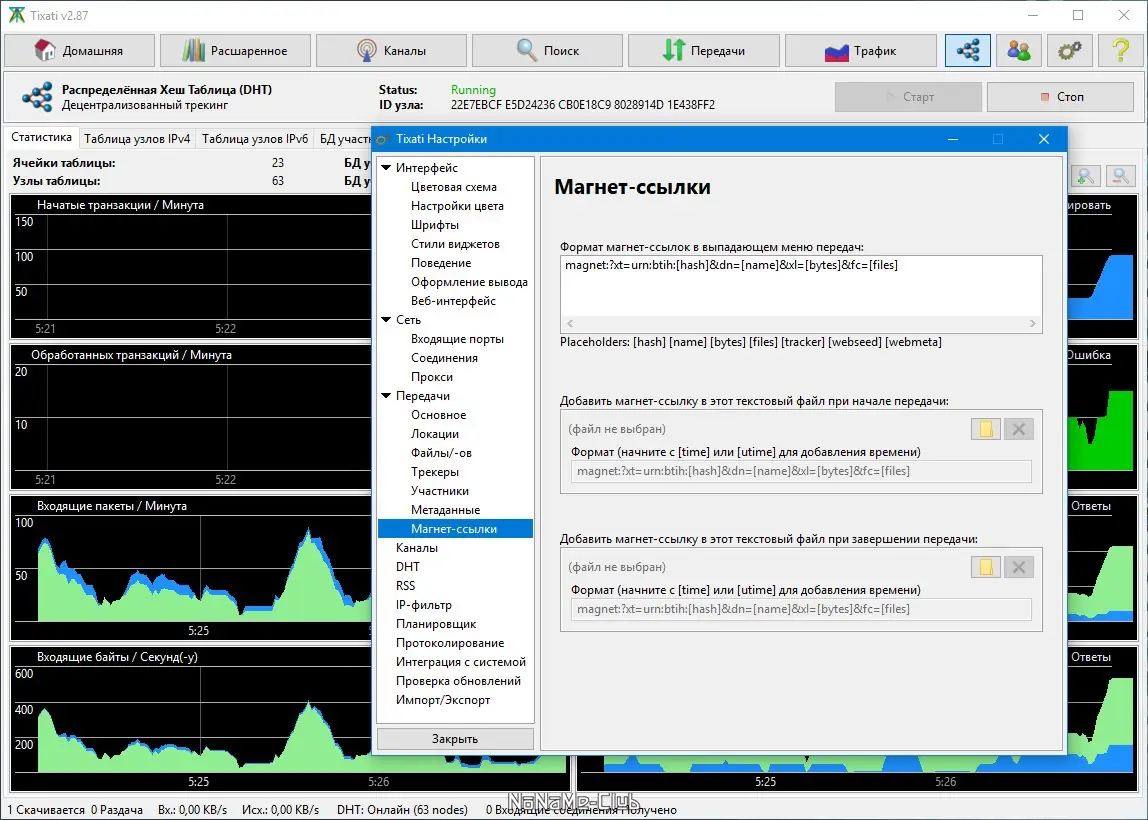
Task: Click start-of-transfer format input field
Action: tap(801, 471)
